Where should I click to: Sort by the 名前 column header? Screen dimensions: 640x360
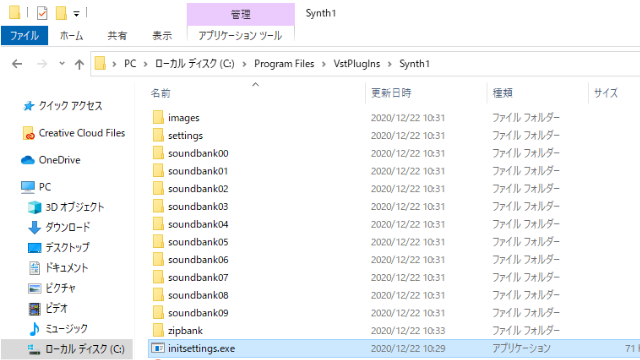160,93
